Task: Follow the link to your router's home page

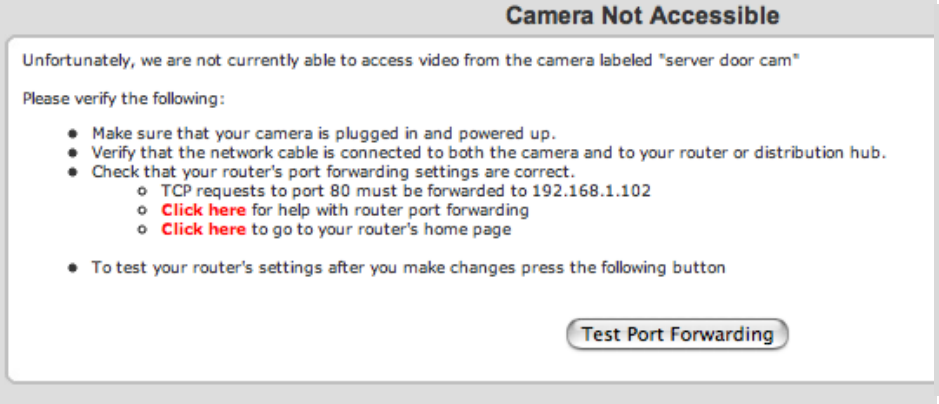Action: tap(203, 230)
